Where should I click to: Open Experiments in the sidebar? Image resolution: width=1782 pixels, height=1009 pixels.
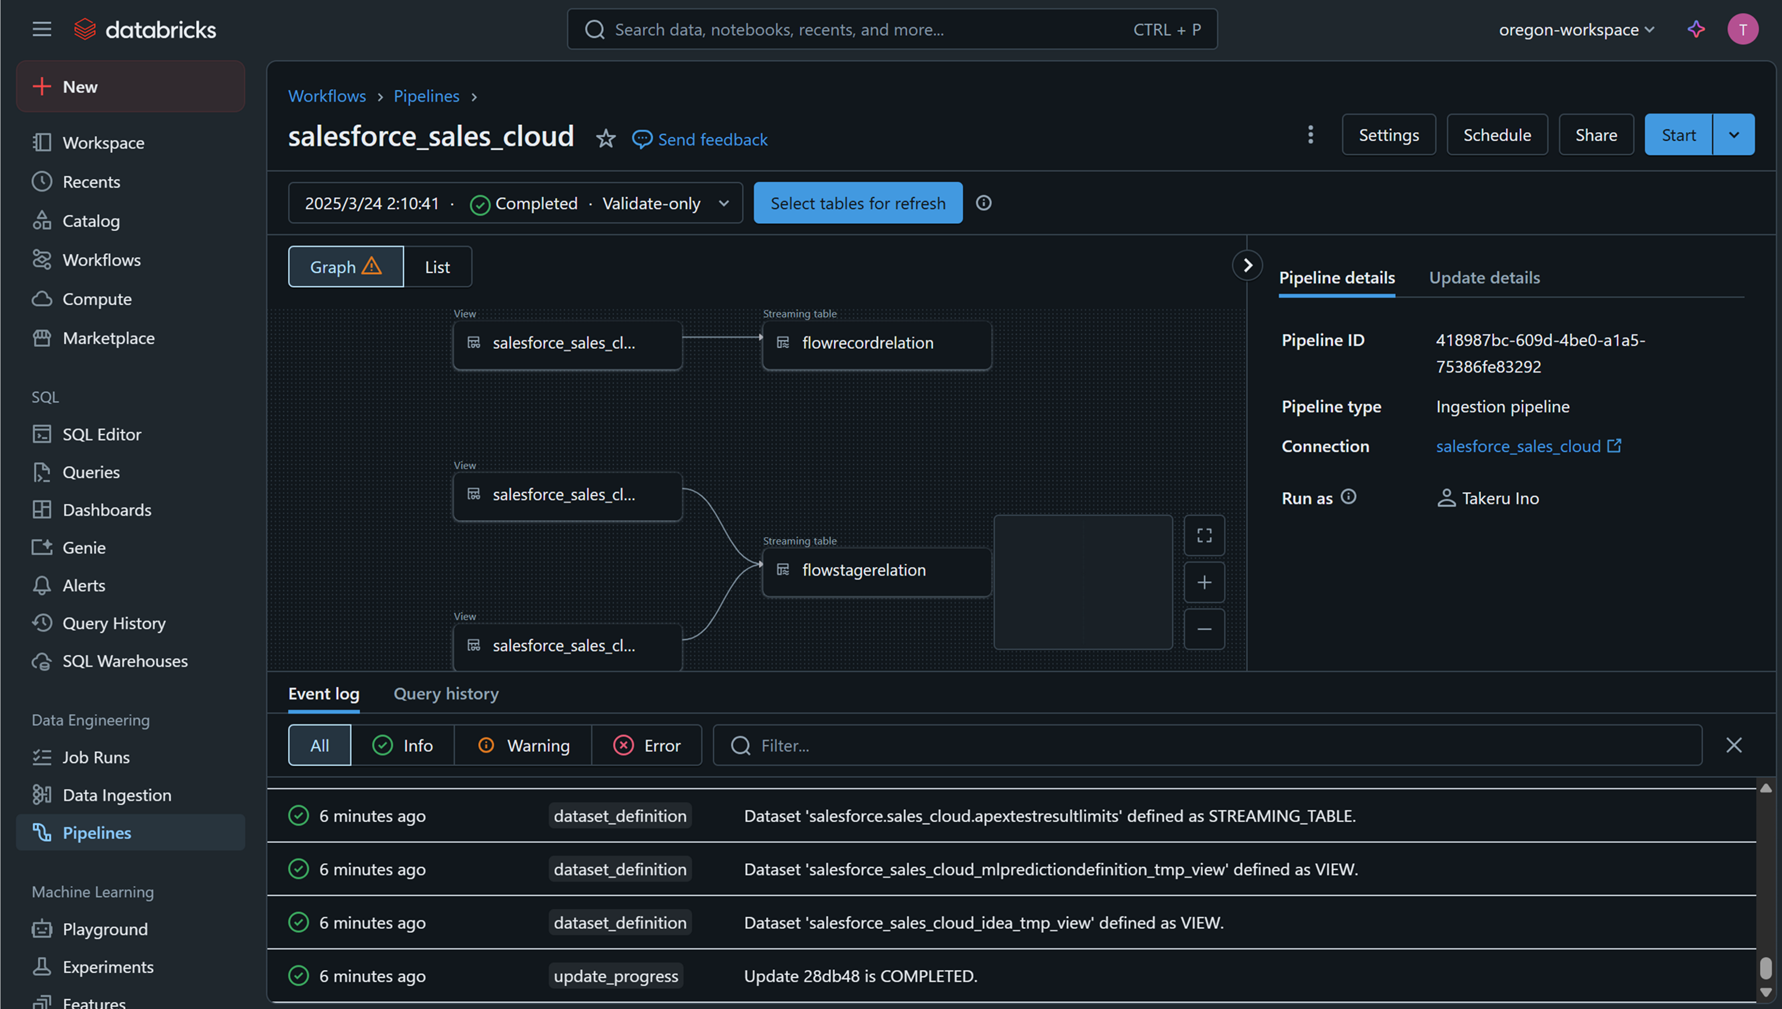(x=131, y=967)
